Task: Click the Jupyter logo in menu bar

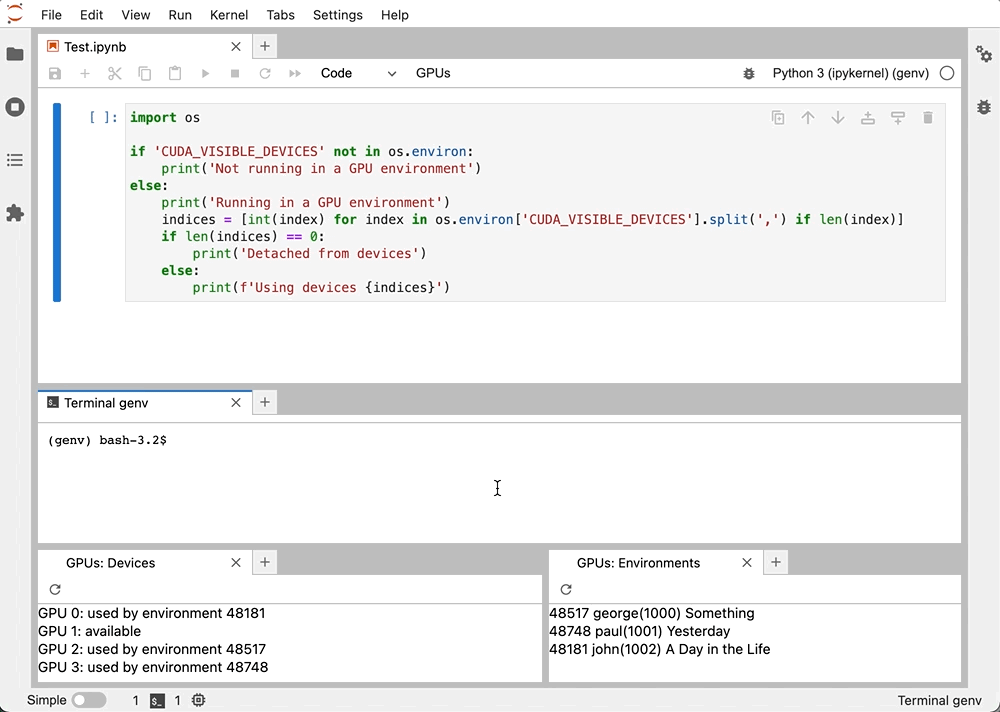Action: (x=15, y=14)
